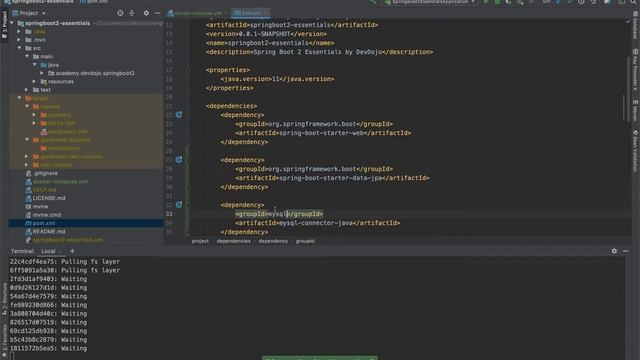640x360 pixels.
Task: Open Project panel settings gear
Action: click(x=146, y=13)
